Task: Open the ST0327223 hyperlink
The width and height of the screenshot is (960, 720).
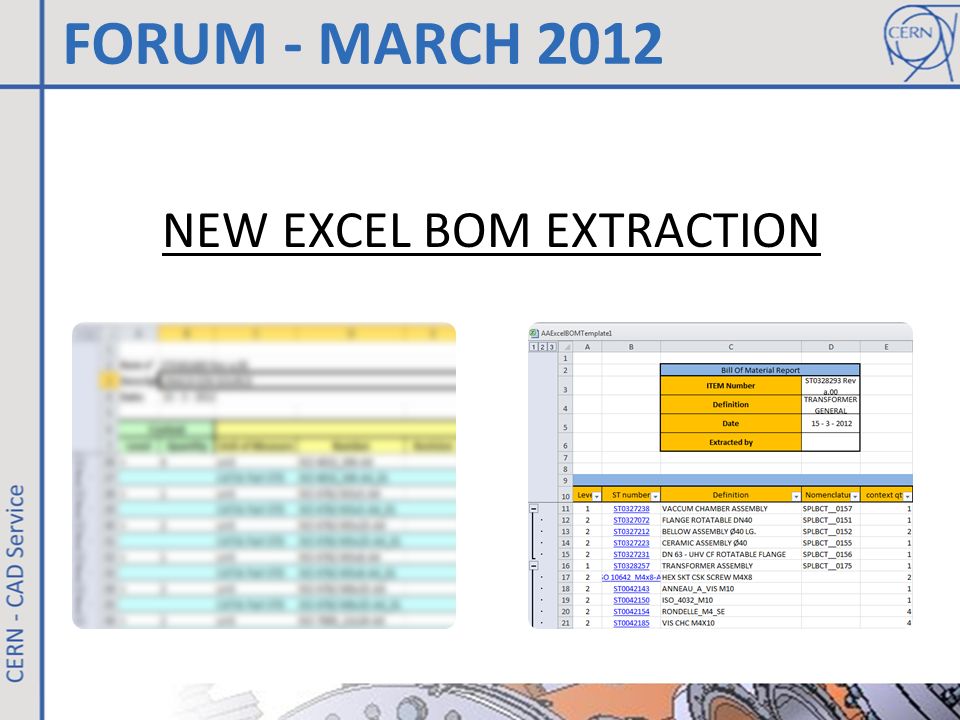Action: [x=631, y=543]
